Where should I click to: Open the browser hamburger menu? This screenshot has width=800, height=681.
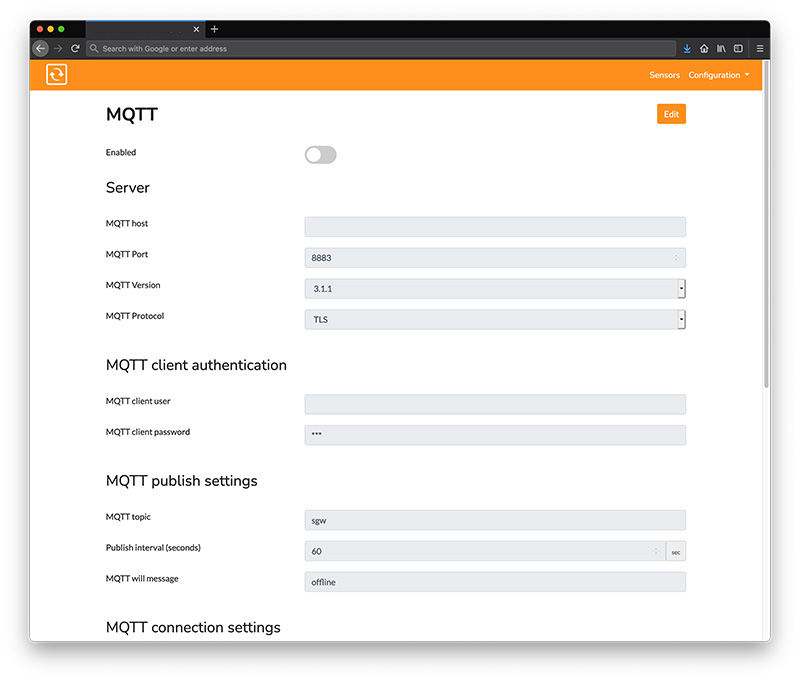(x=760, y=48)
